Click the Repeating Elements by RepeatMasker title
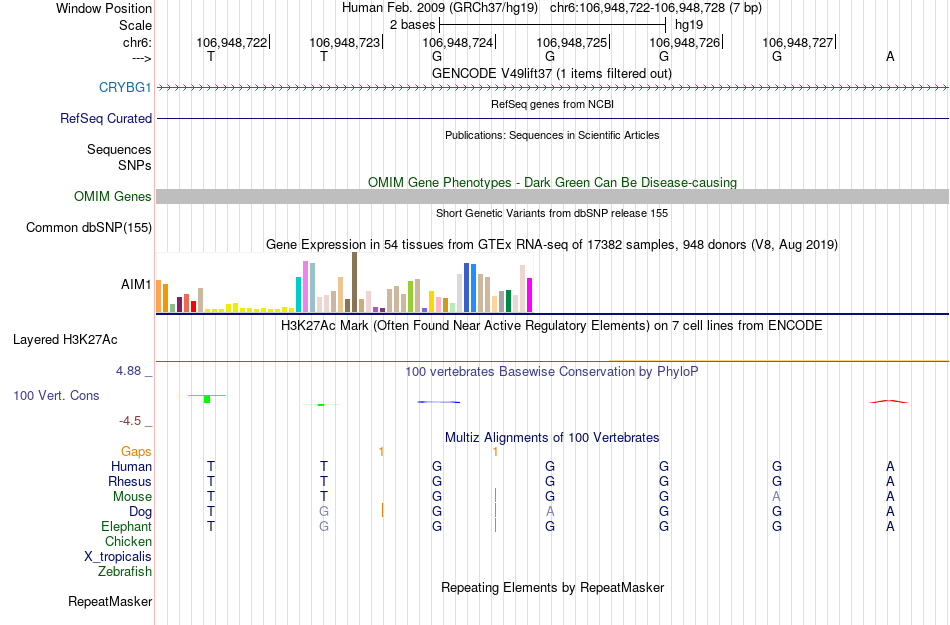This screenshot has height=625, width=950. [552, 587]
